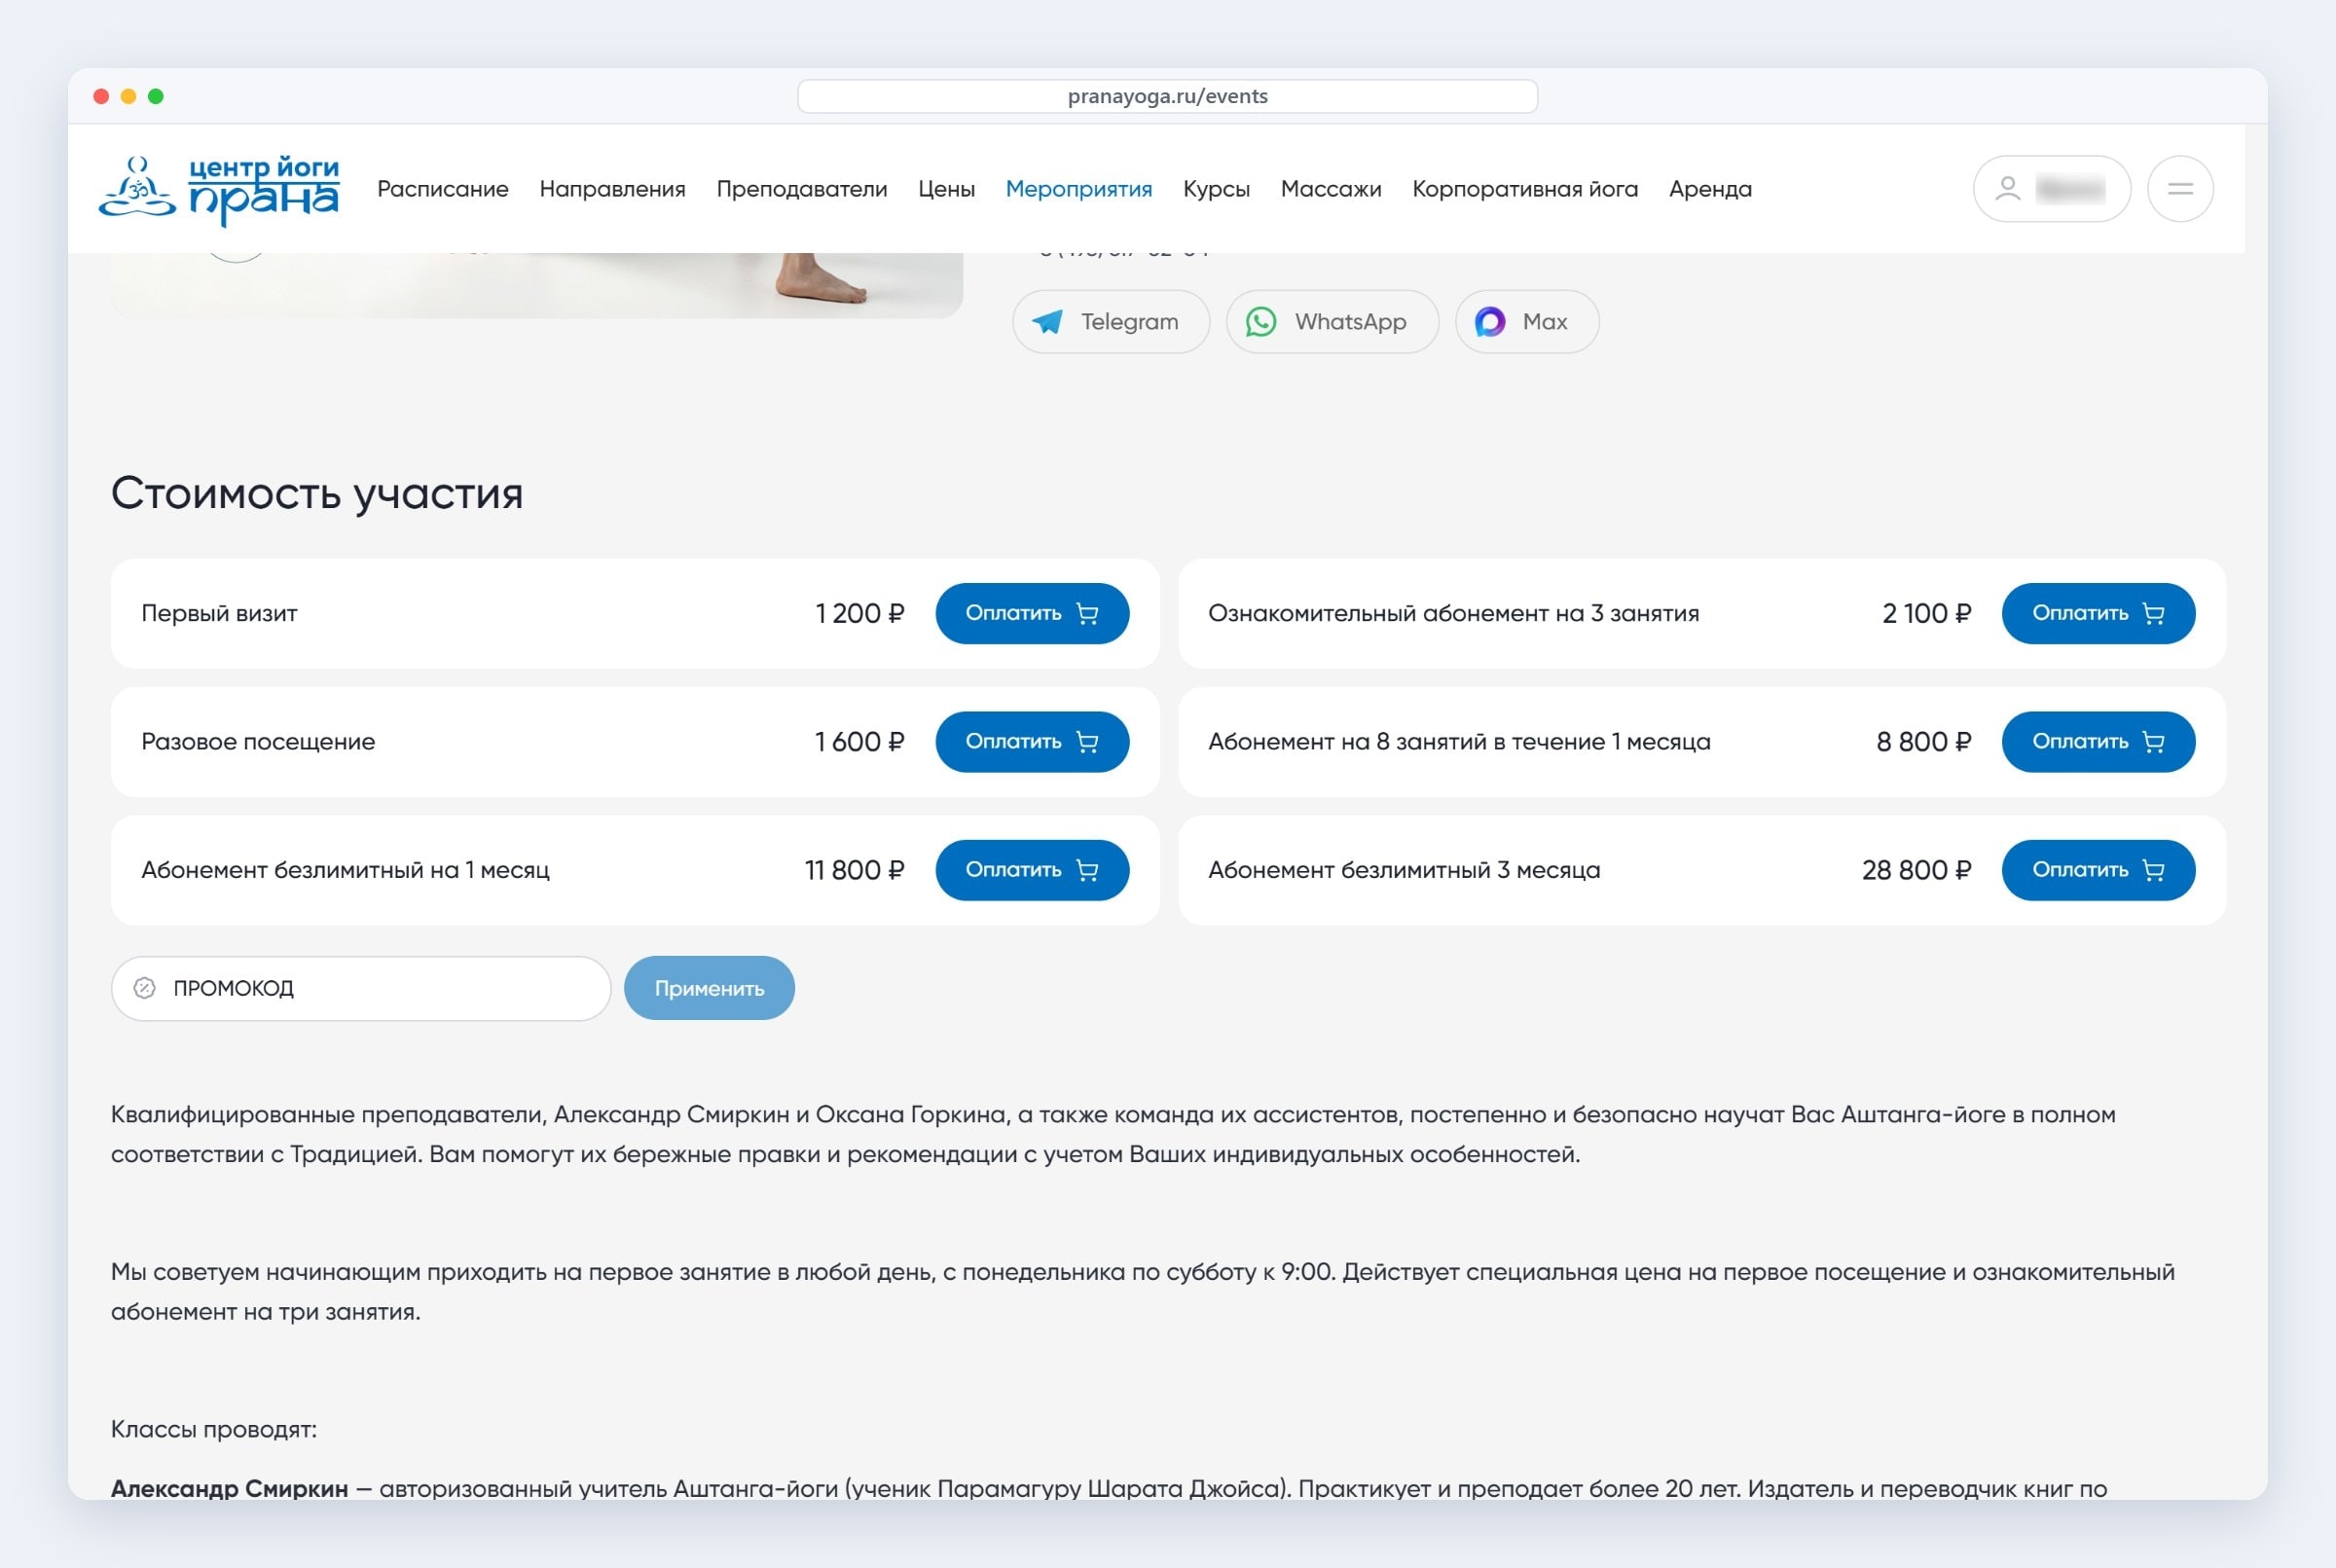The height and width of the screenshot is (1568, 2336).
Task: Click the percent icon in promo code field
Action: (145, 988)
